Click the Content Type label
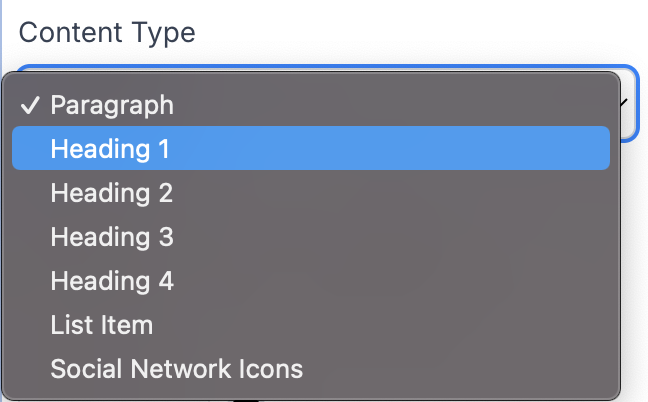The height and width of the screenshot is (402, 648). tap(107, 32)
